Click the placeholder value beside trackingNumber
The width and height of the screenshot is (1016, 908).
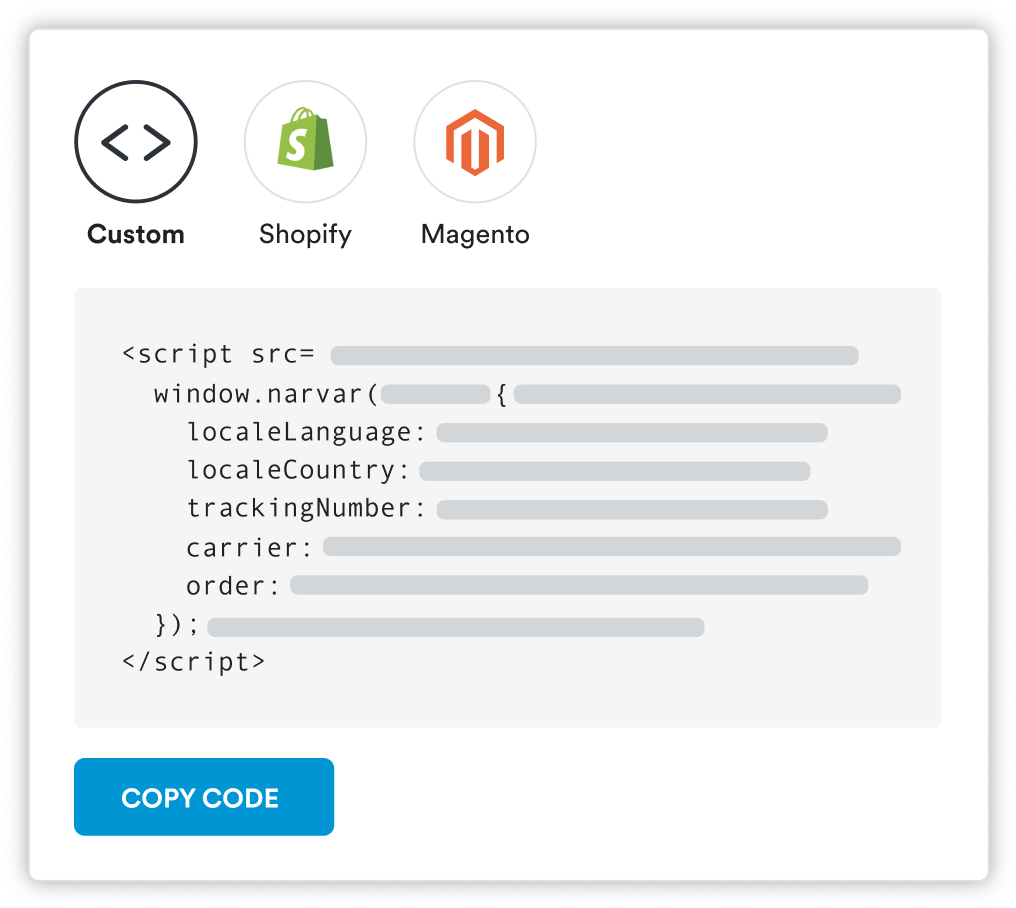631,510
